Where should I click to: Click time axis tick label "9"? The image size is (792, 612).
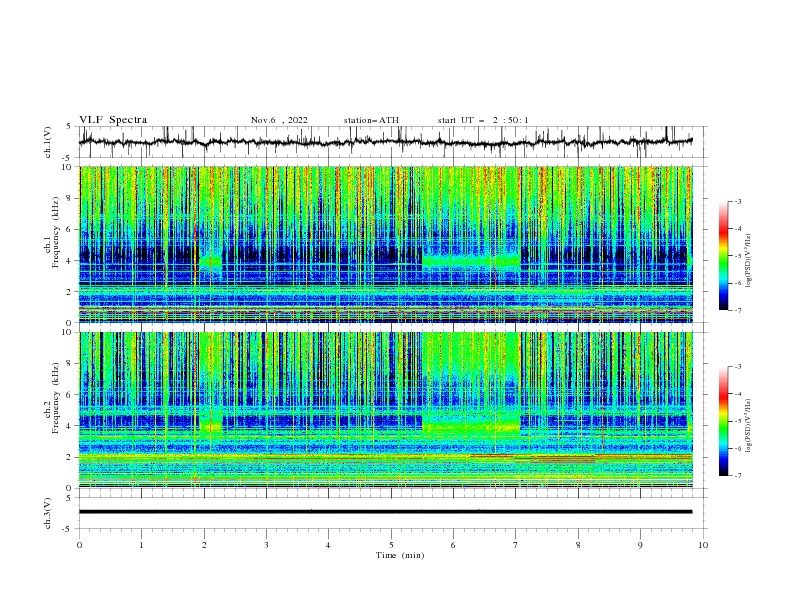[640, 545]
